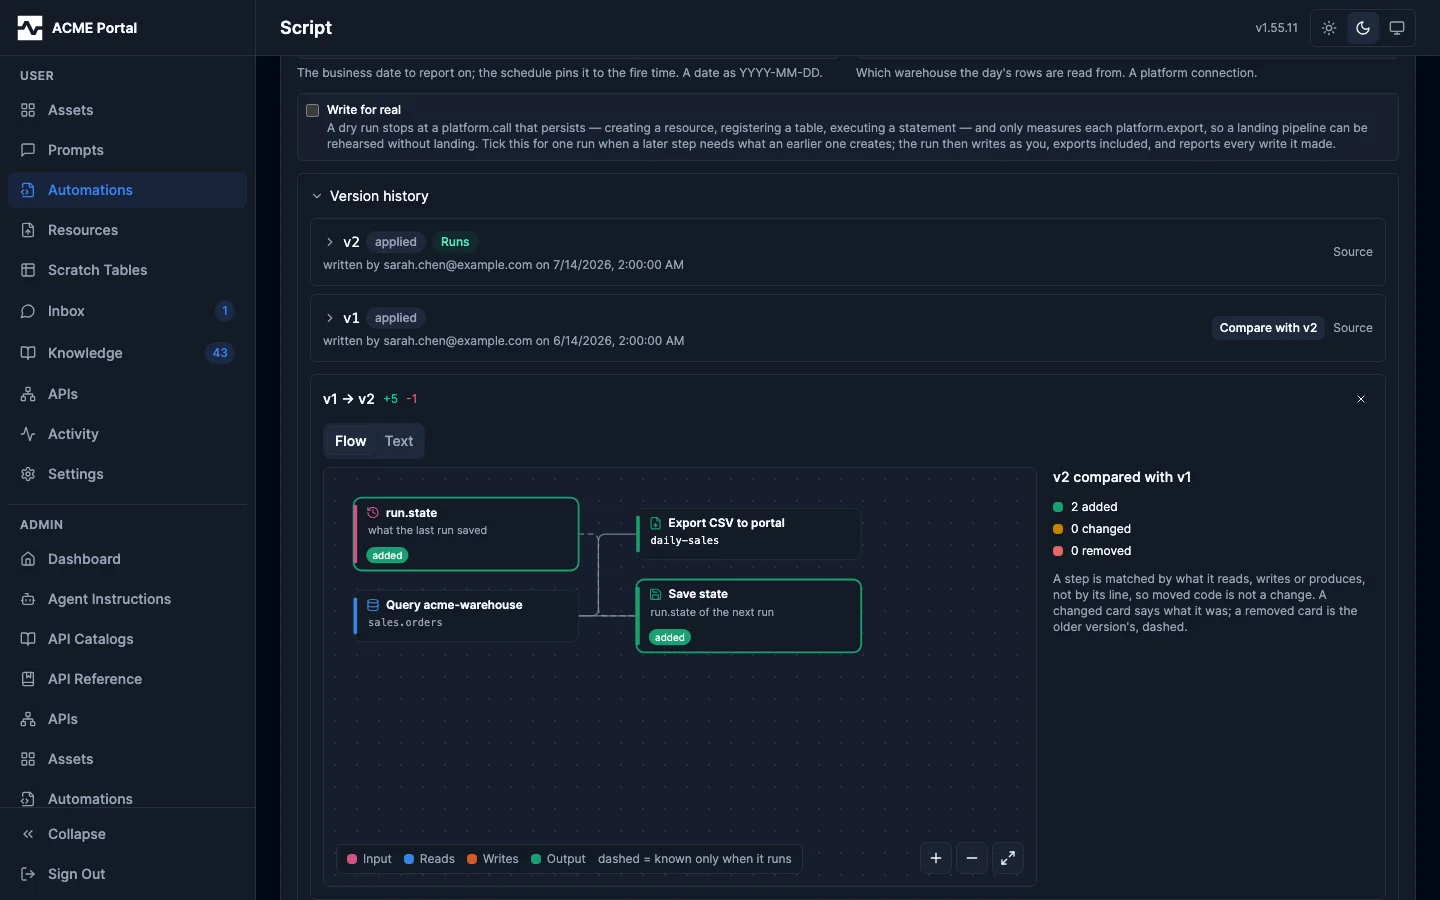Open Source for version v1
This screenshot has width=1440, height=900.
click(x=1353, y=328)
